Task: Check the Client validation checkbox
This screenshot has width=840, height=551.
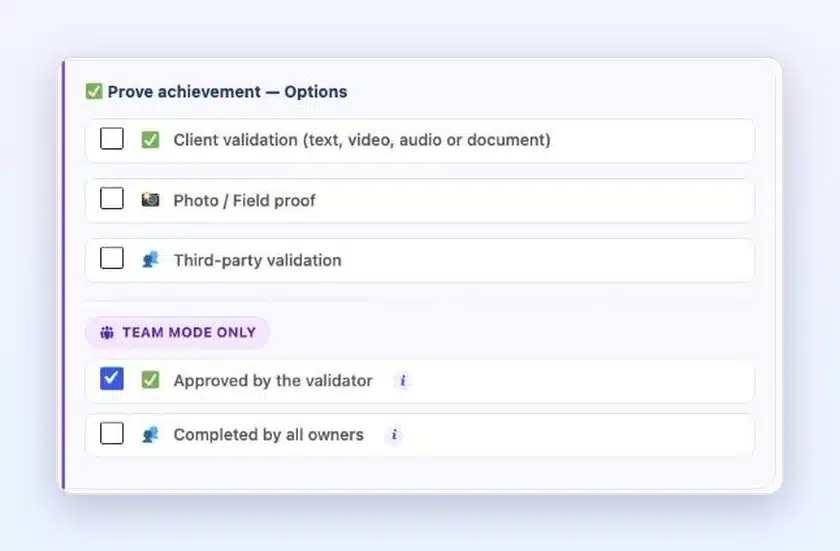Action: 112,139
